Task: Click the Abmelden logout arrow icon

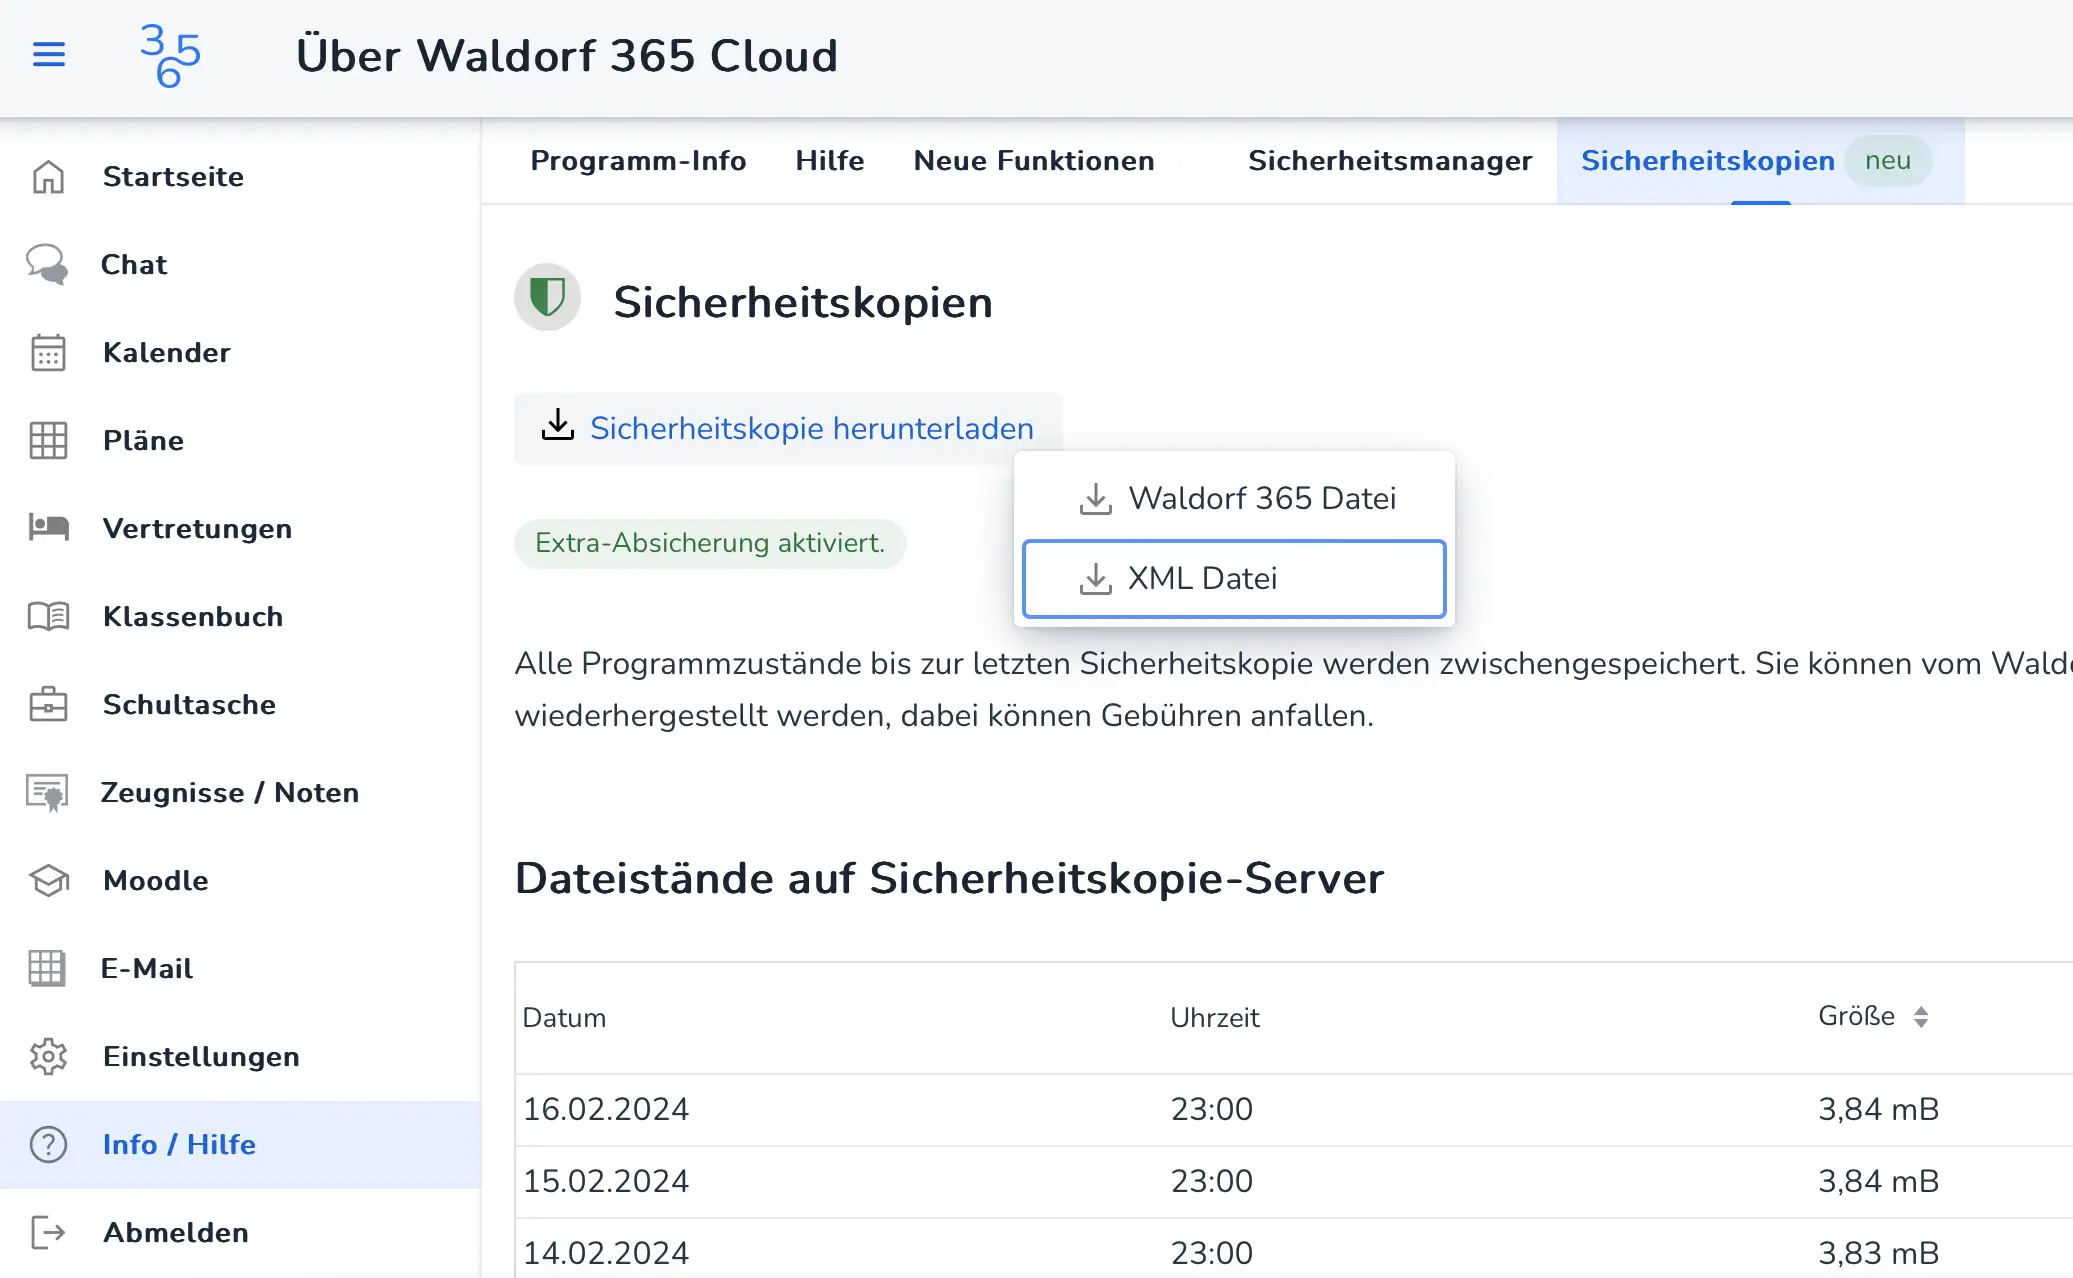Action: (48, 1233)
